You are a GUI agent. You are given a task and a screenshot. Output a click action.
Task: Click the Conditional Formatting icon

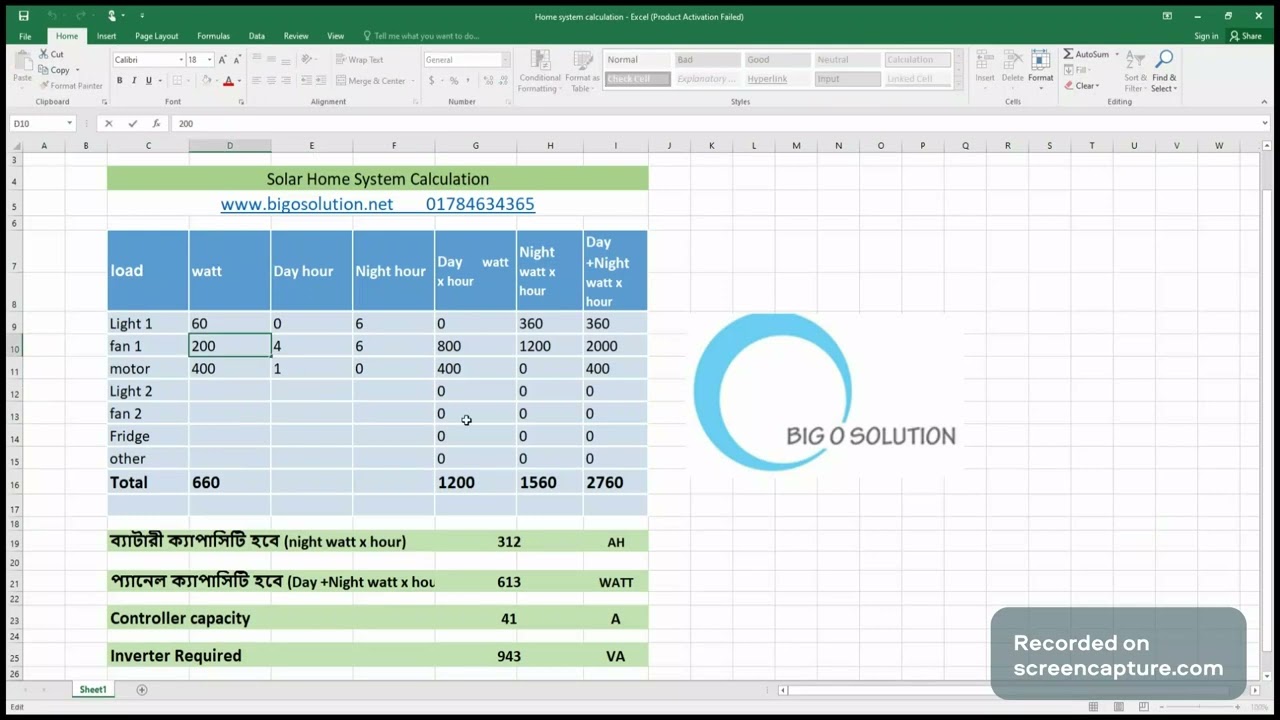(540, 71)
